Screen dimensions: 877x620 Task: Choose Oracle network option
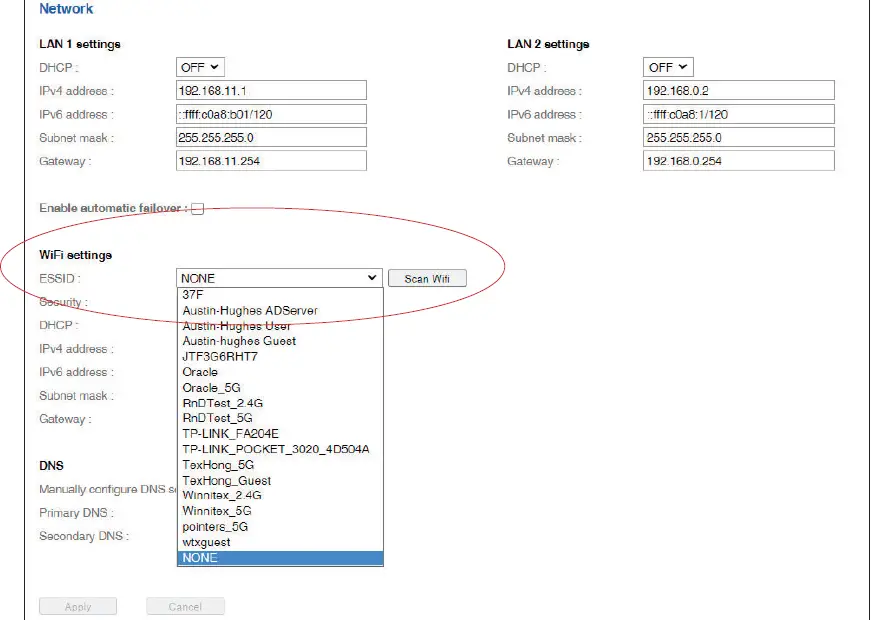pyautogui.click(x=280, y=372)
